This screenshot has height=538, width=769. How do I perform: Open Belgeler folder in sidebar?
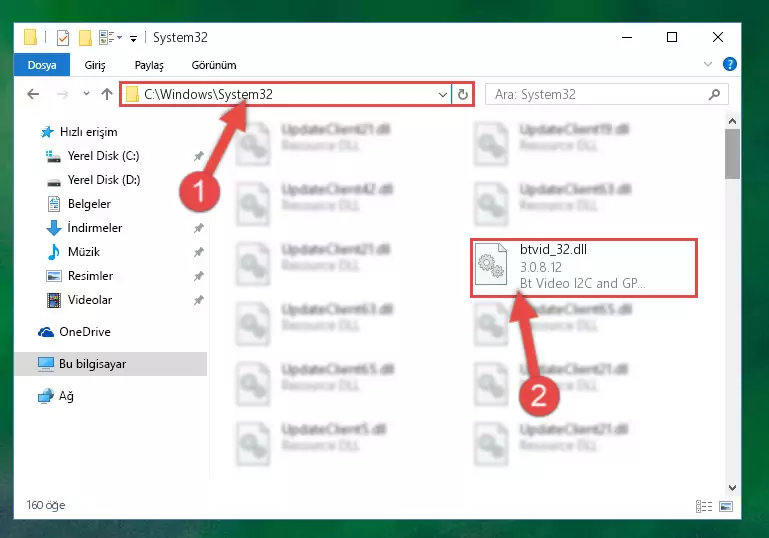tap(89, 204)
